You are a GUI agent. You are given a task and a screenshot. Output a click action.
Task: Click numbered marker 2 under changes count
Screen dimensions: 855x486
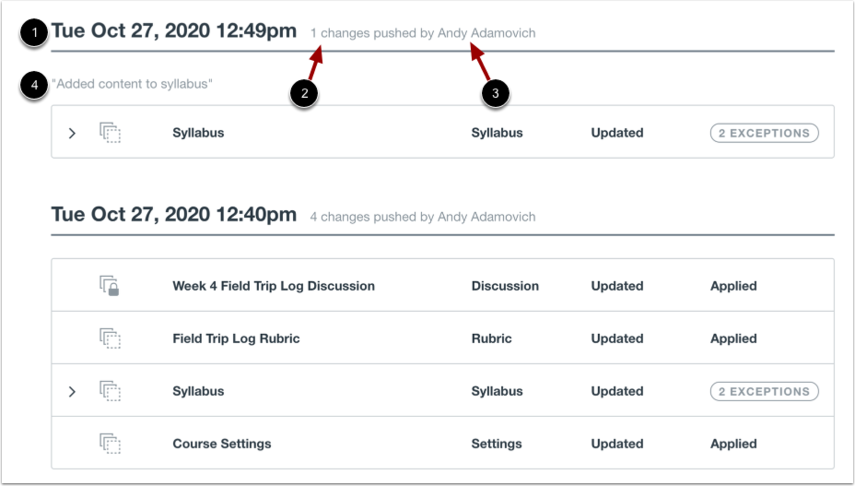click(304, 93)
